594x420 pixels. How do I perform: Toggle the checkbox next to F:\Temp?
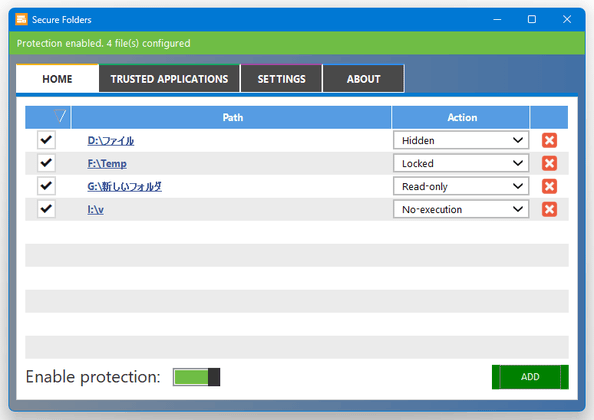(46, 163)
